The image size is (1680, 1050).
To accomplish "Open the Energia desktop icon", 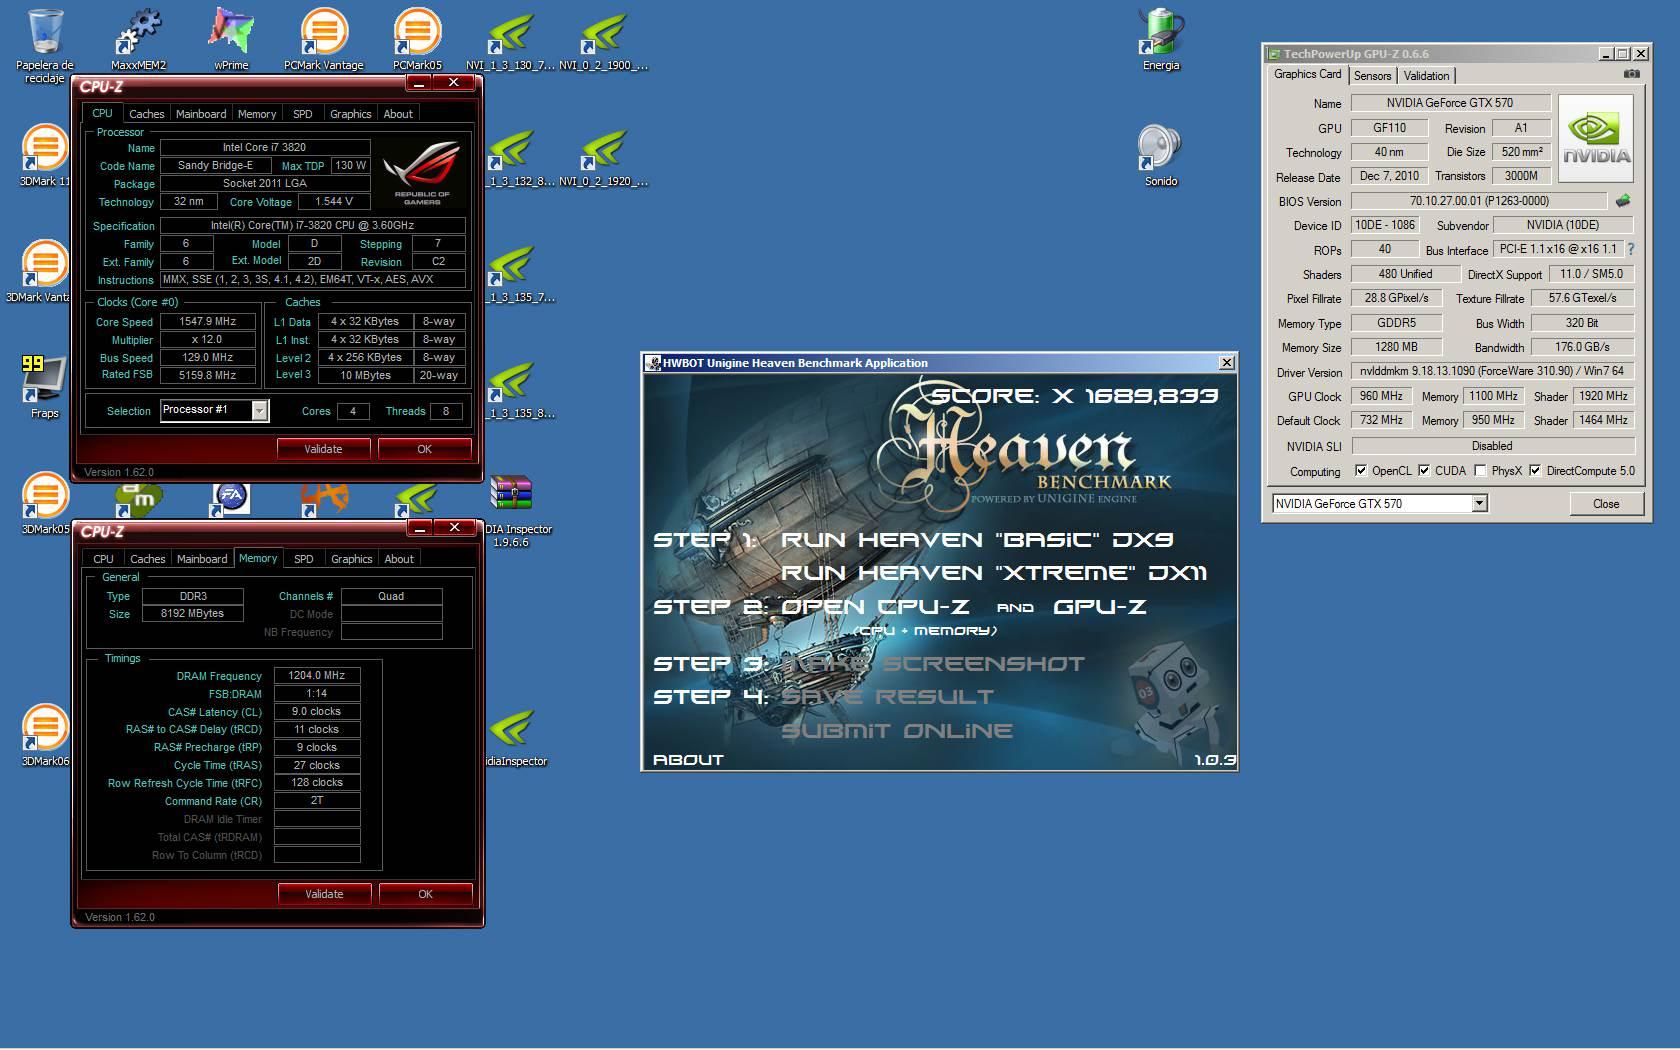I will pyautogui.click(x=1161, y=40).
